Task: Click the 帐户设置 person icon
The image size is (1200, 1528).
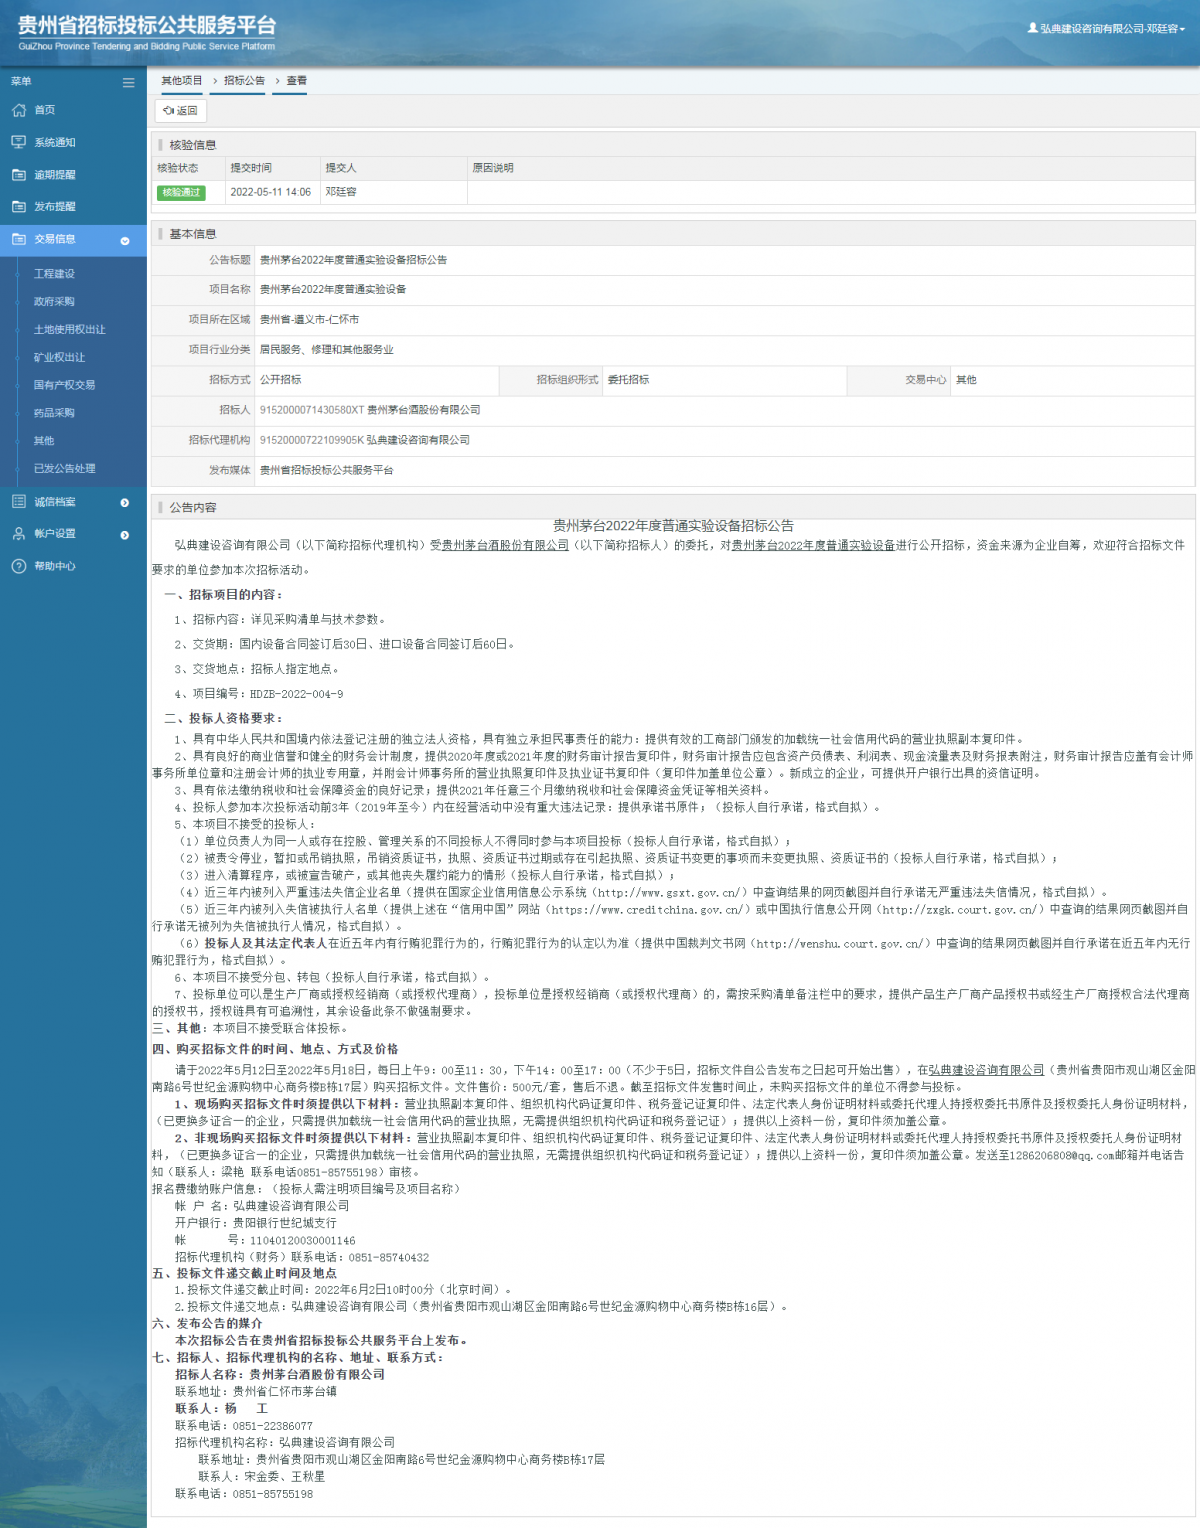Action: point(19,534)
